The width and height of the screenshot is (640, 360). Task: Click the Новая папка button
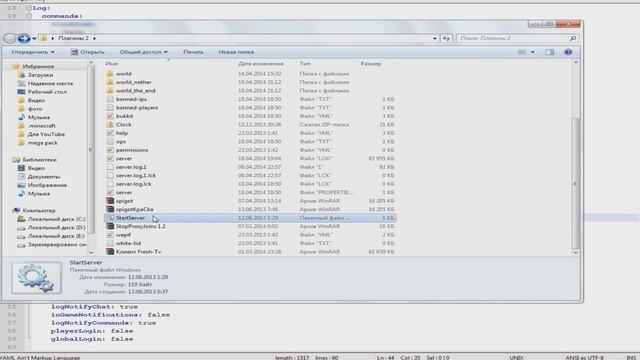click(x=236, y=52)
